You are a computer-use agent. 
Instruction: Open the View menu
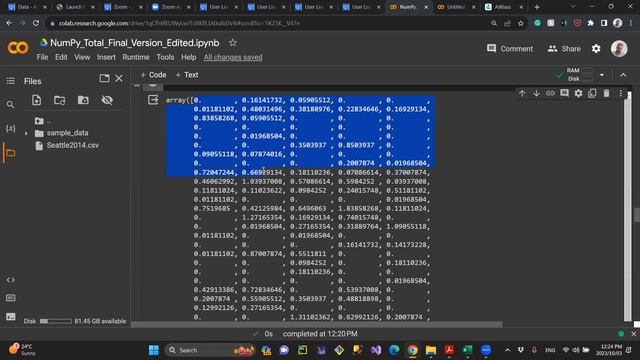[82, 57]
